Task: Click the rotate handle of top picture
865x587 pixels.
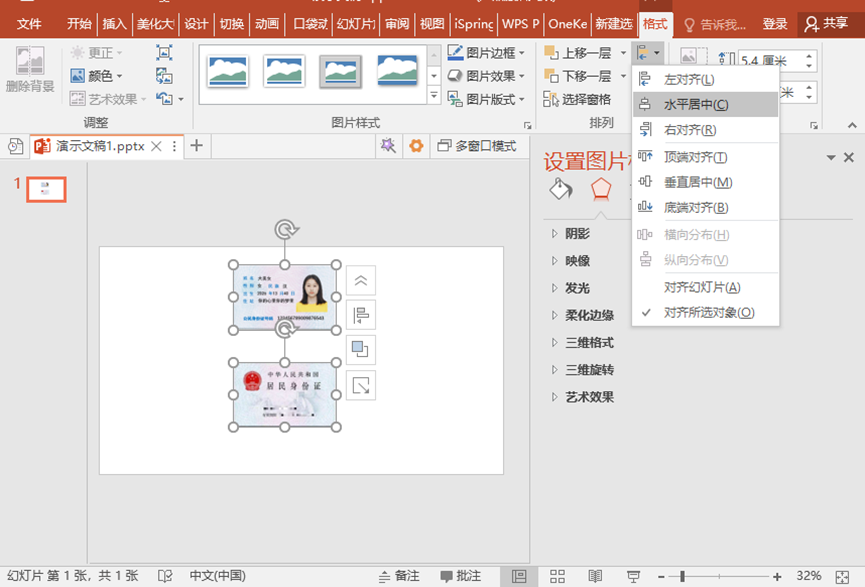Action: [286, 229]
